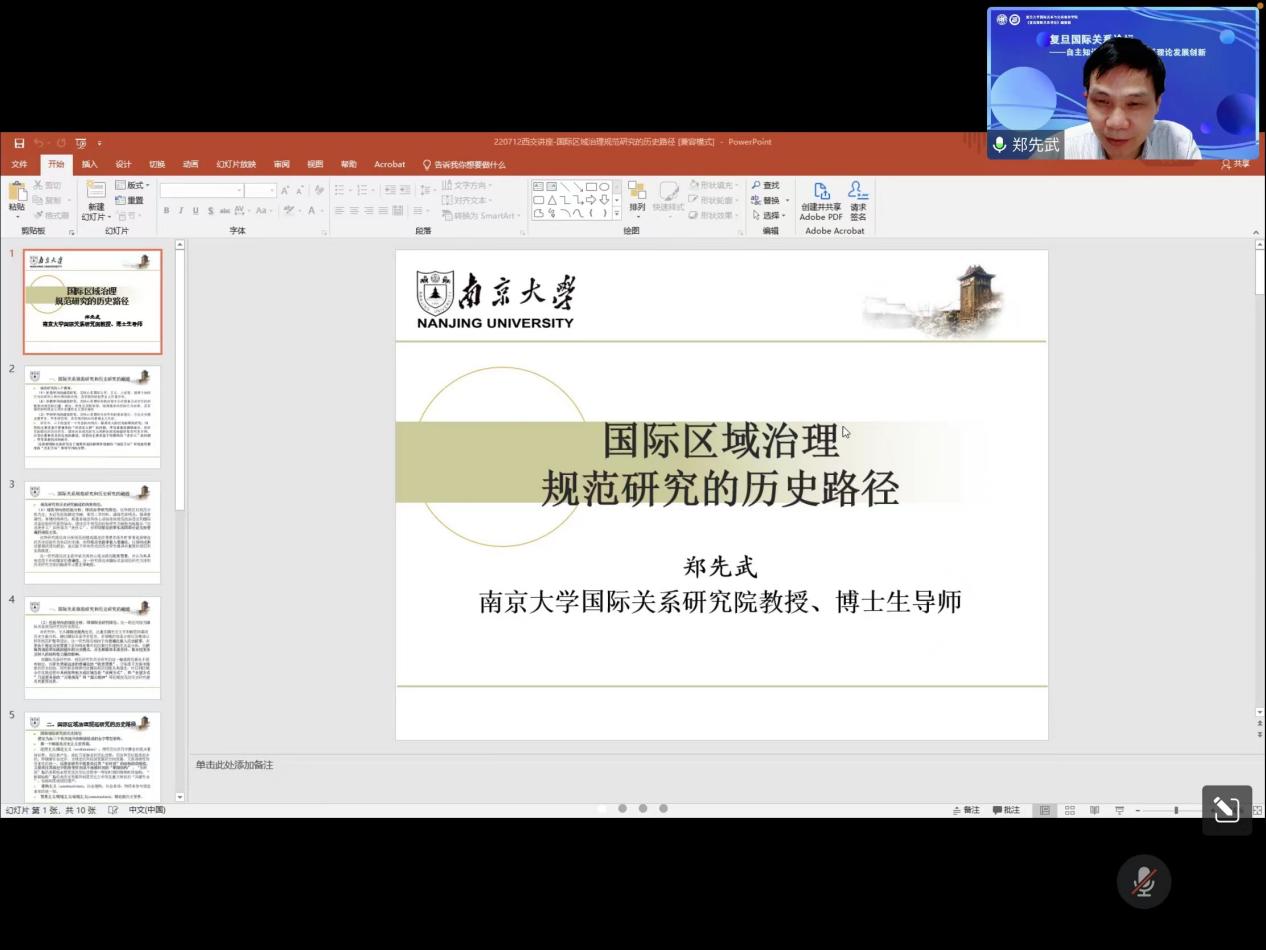
Task: Click 重置 to reset the slide
Action: pyautogui.click(x=130, y=200)
